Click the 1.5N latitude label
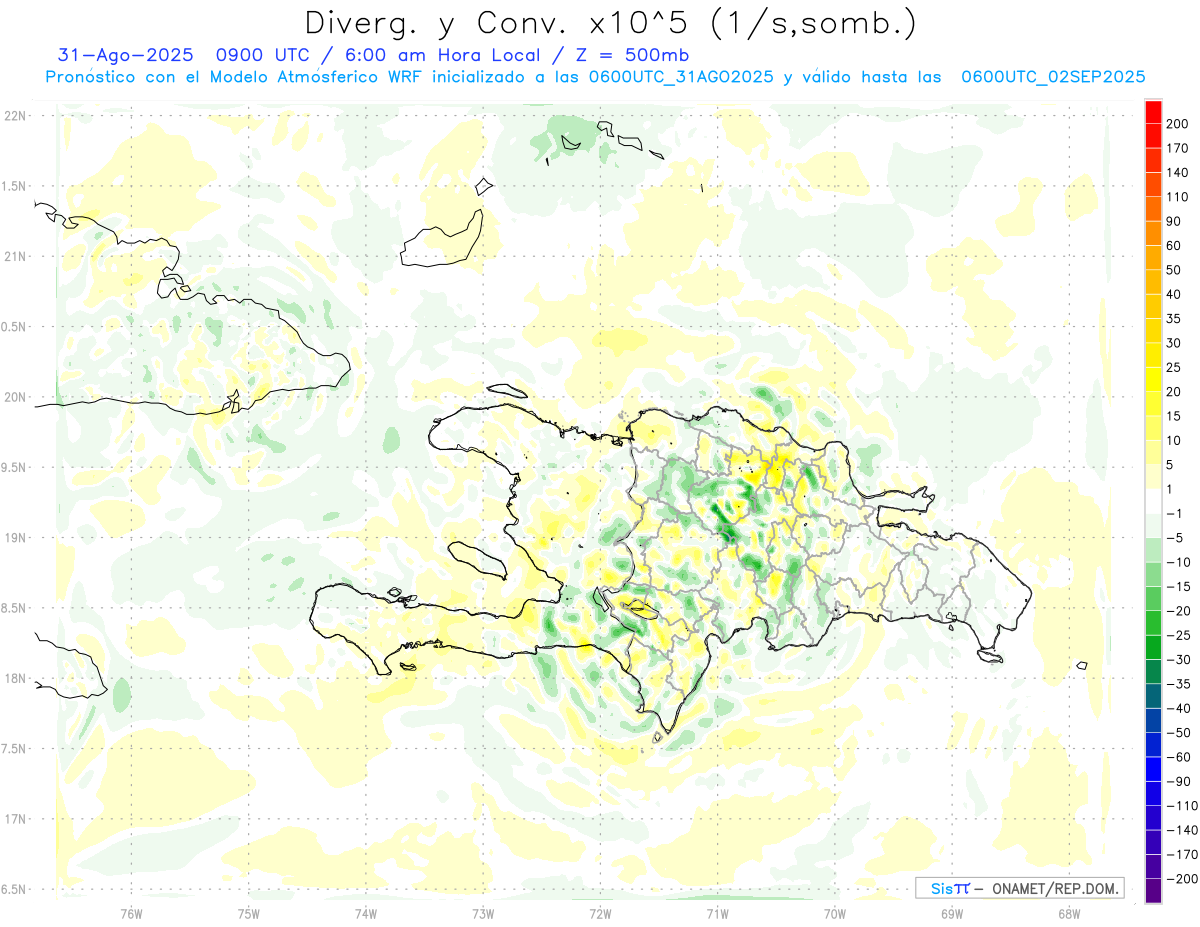Screen dimensions: 1200x927 tap(15, 186)
